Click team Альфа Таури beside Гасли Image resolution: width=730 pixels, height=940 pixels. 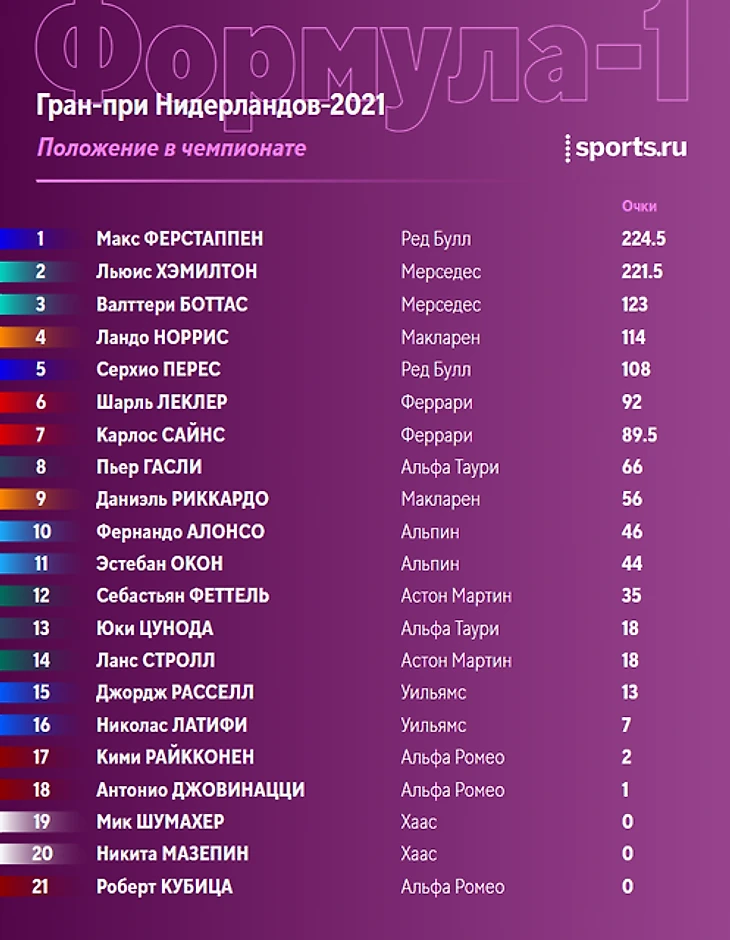point(449,466)
